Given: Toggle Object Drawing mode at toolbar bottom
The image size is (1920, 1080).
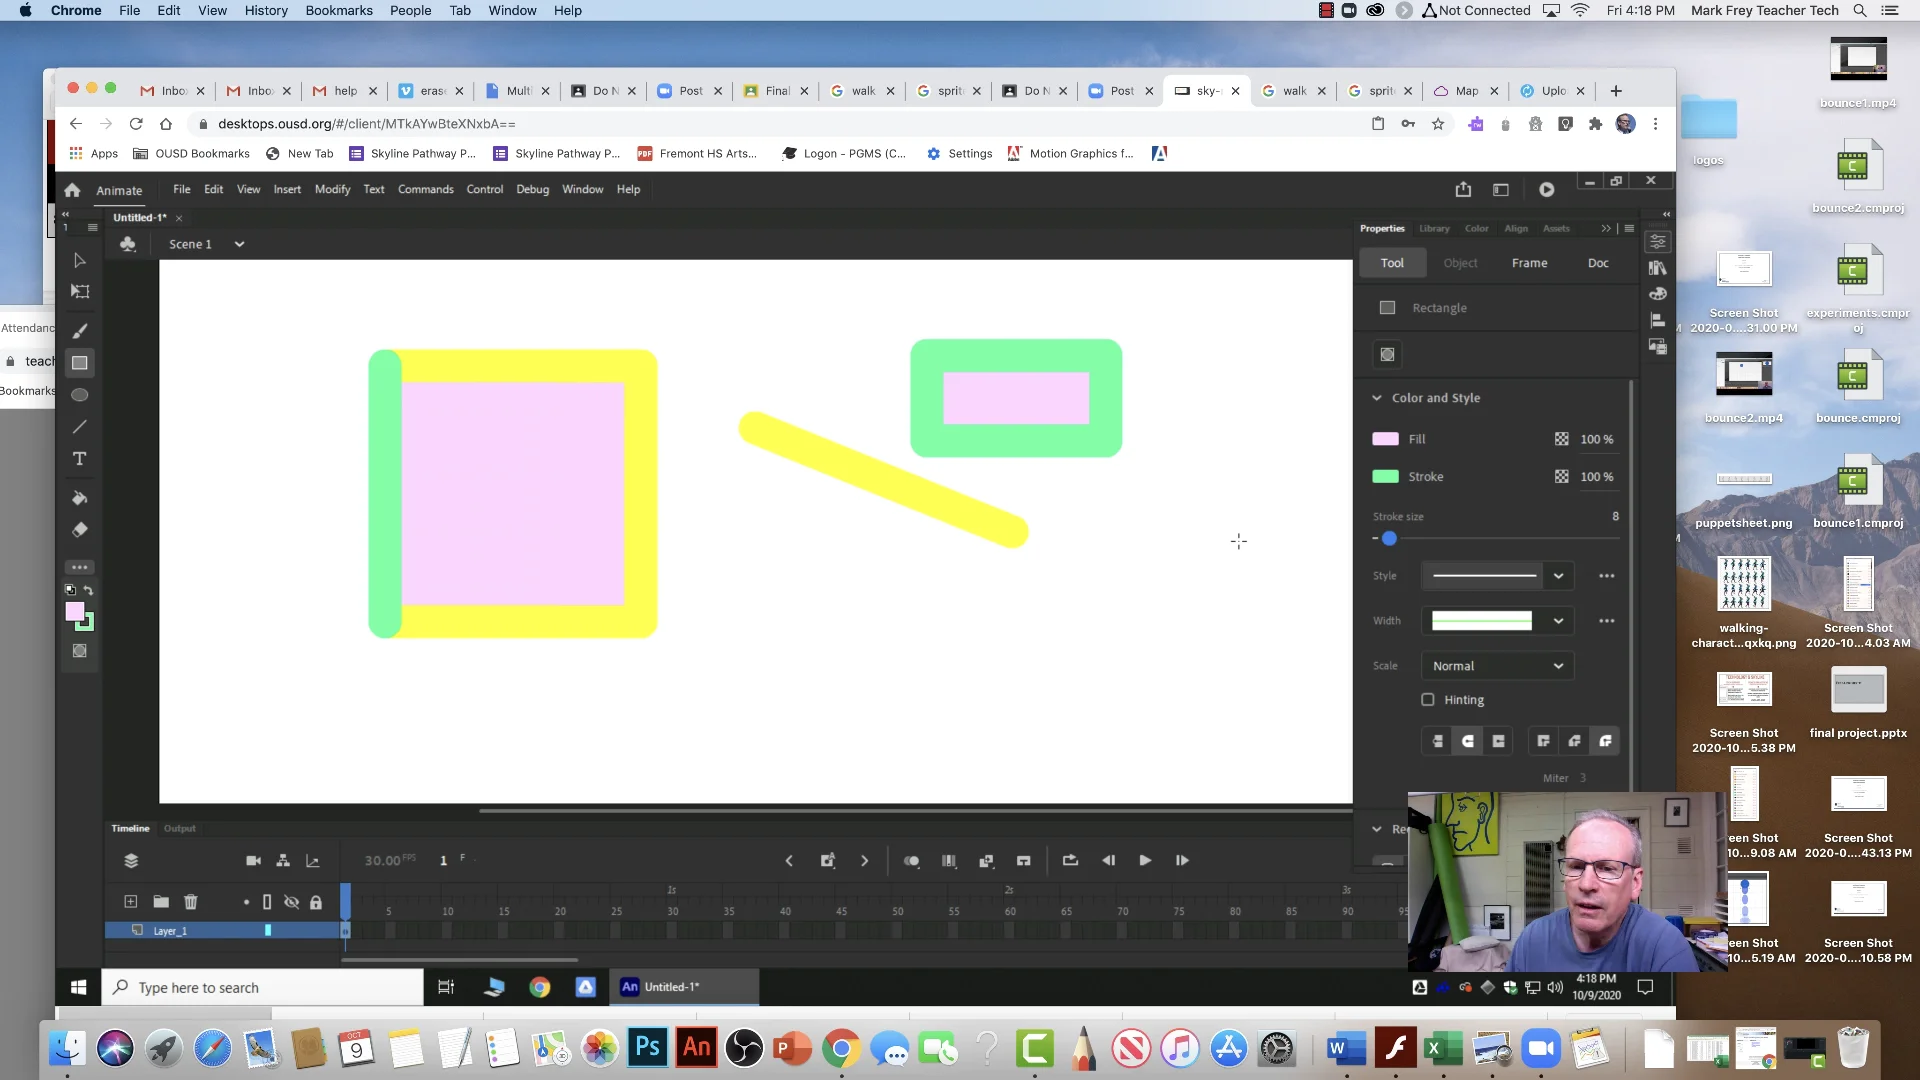Looking at the screenshot, I should tap(79, 651).
